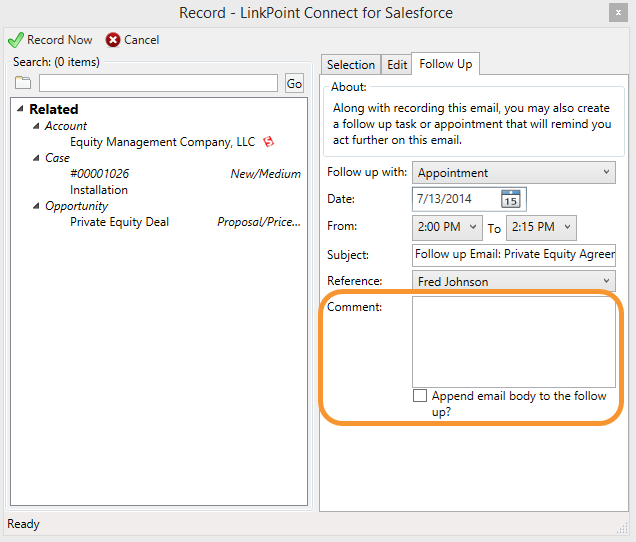636x542 pixels.
Task: Open the calendar date picker icon
Action: point(510,199)
